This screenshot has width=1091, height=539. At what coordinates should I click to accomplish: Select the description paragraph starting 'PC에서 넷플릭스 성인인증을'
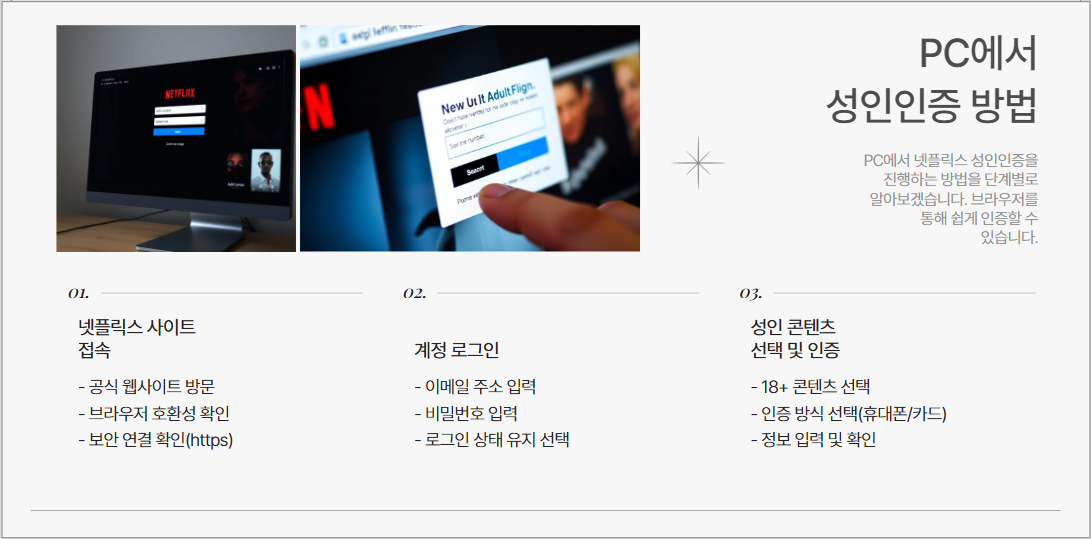(x=950, y=199)
